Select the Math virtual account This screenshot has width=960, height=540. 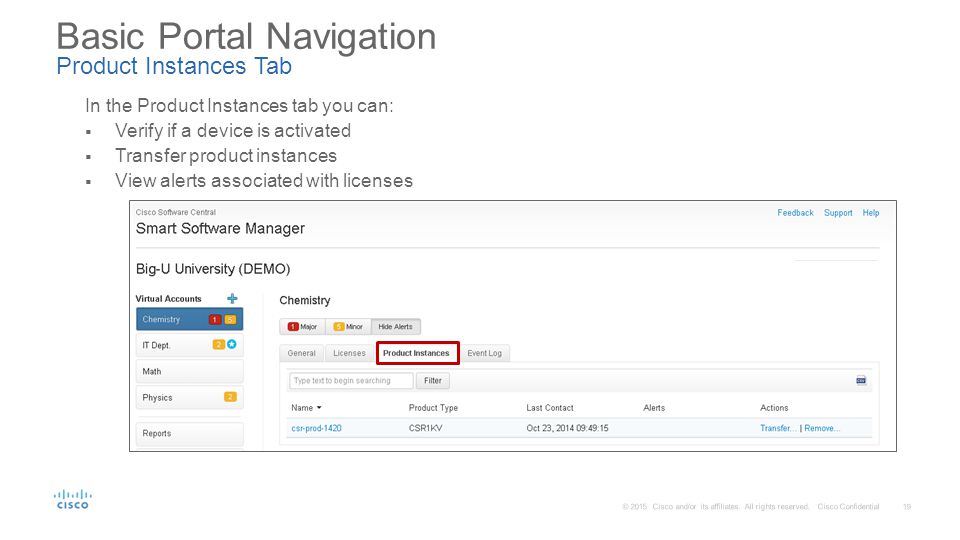click(189, 371)
